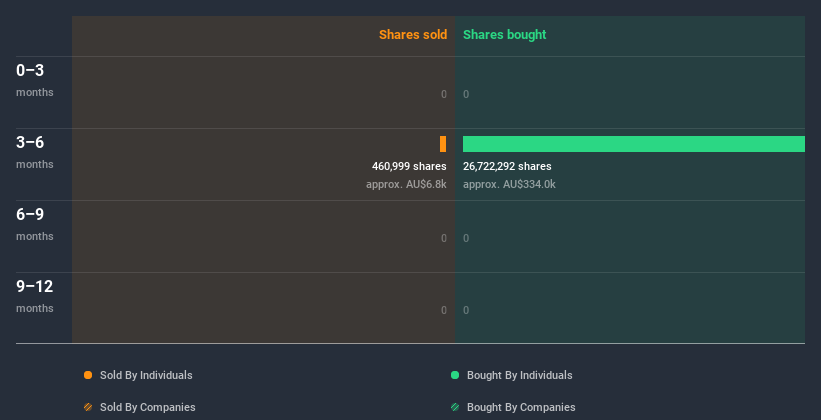Click the green Bought By Individuals legend dot

click(x=455, y=375)
